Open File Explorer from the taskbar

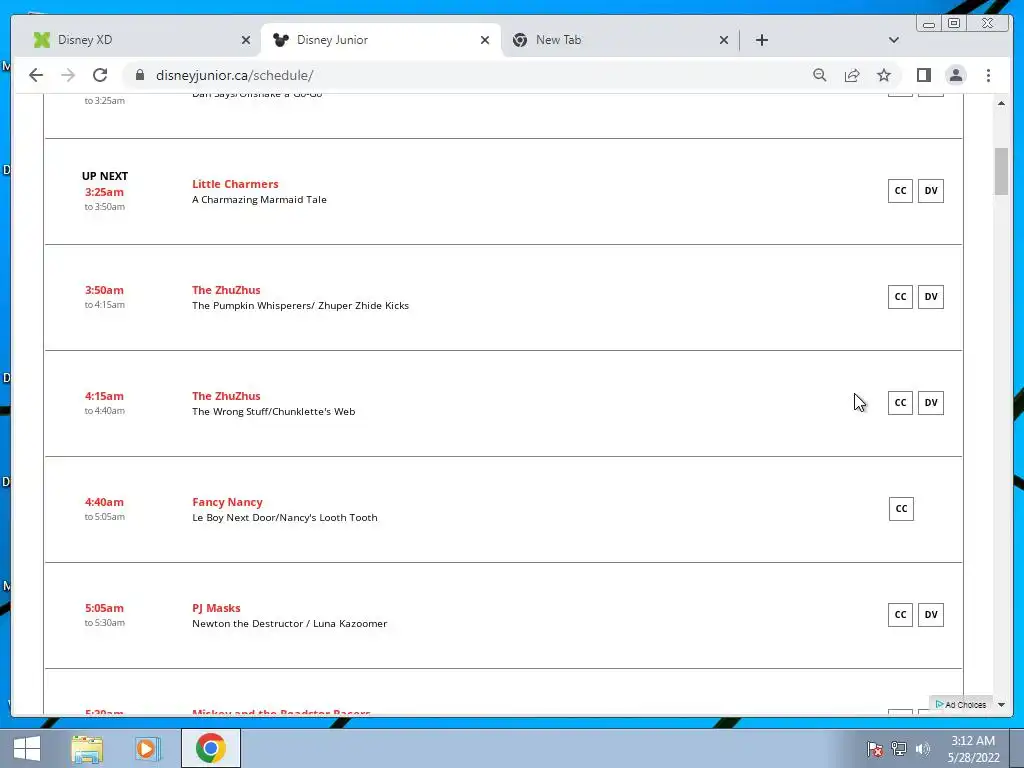pyautogui.click(x=87, y=748)
